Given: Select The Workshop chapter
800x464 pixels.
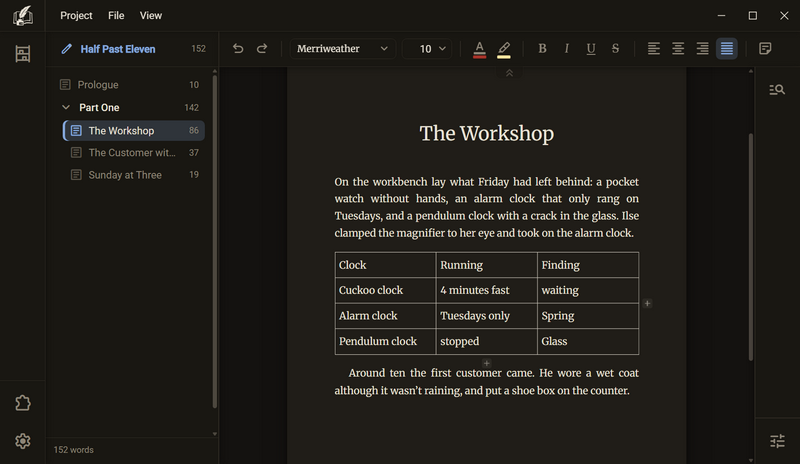Looking at the screenshot, I should click(x=134, y=131).
